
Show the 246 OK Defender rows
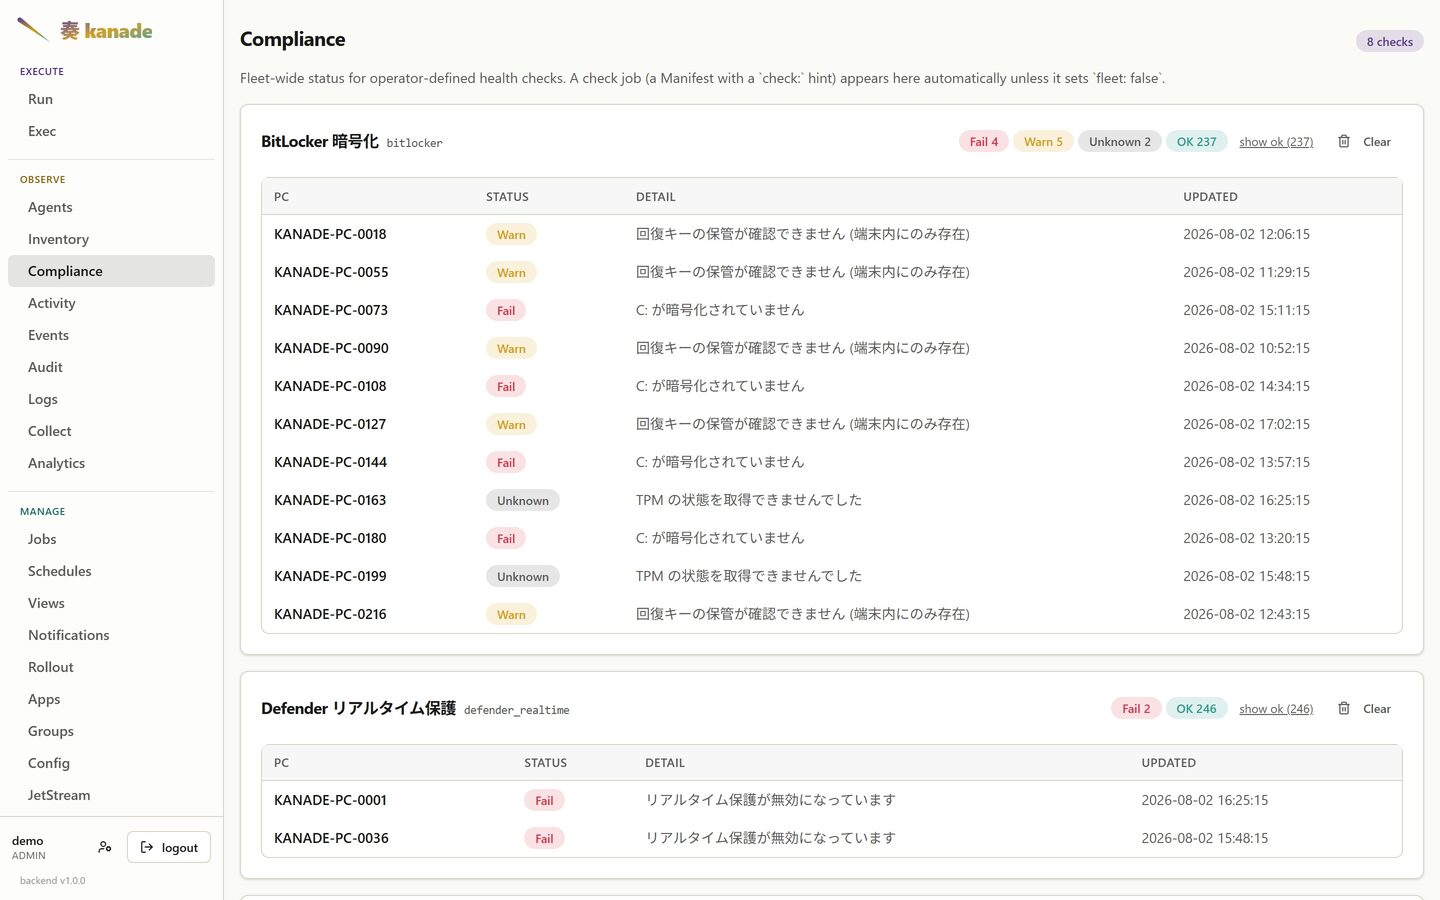(x=1276, y=709)
